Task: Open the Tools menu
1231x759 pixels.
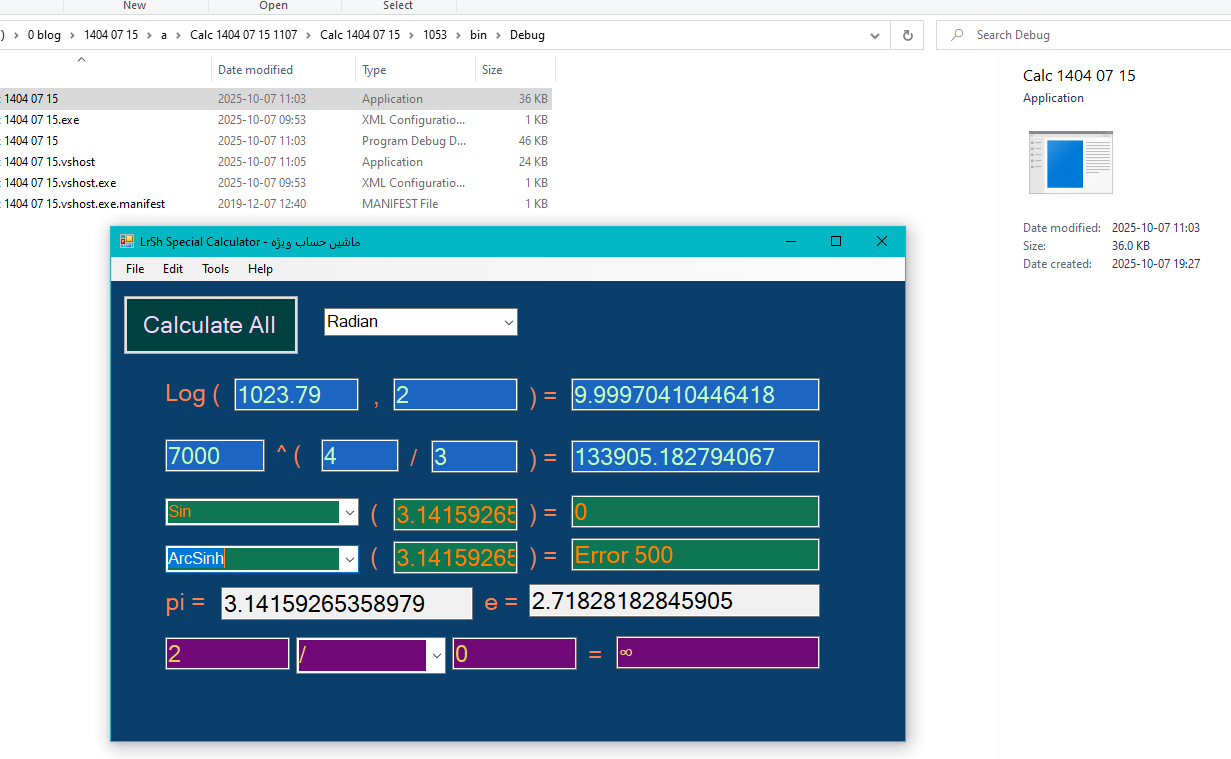Action: pyautogui.click(x=215, y=269)
